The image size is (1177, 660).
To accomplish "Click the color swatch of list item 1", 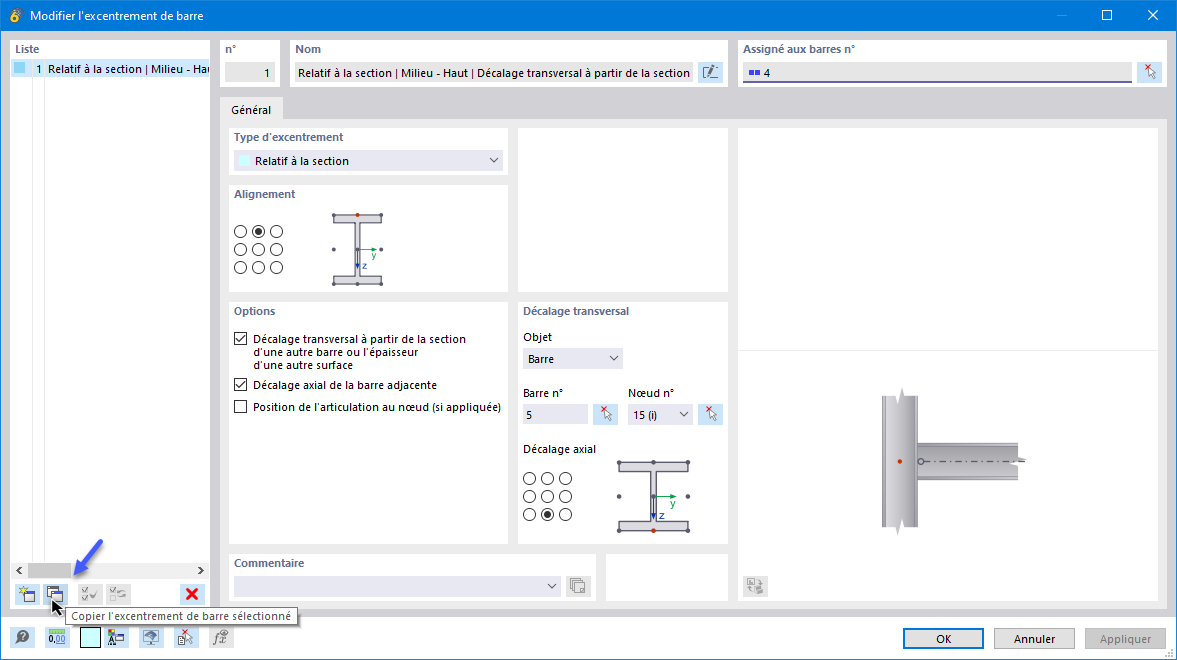I will tap(20, 68).
